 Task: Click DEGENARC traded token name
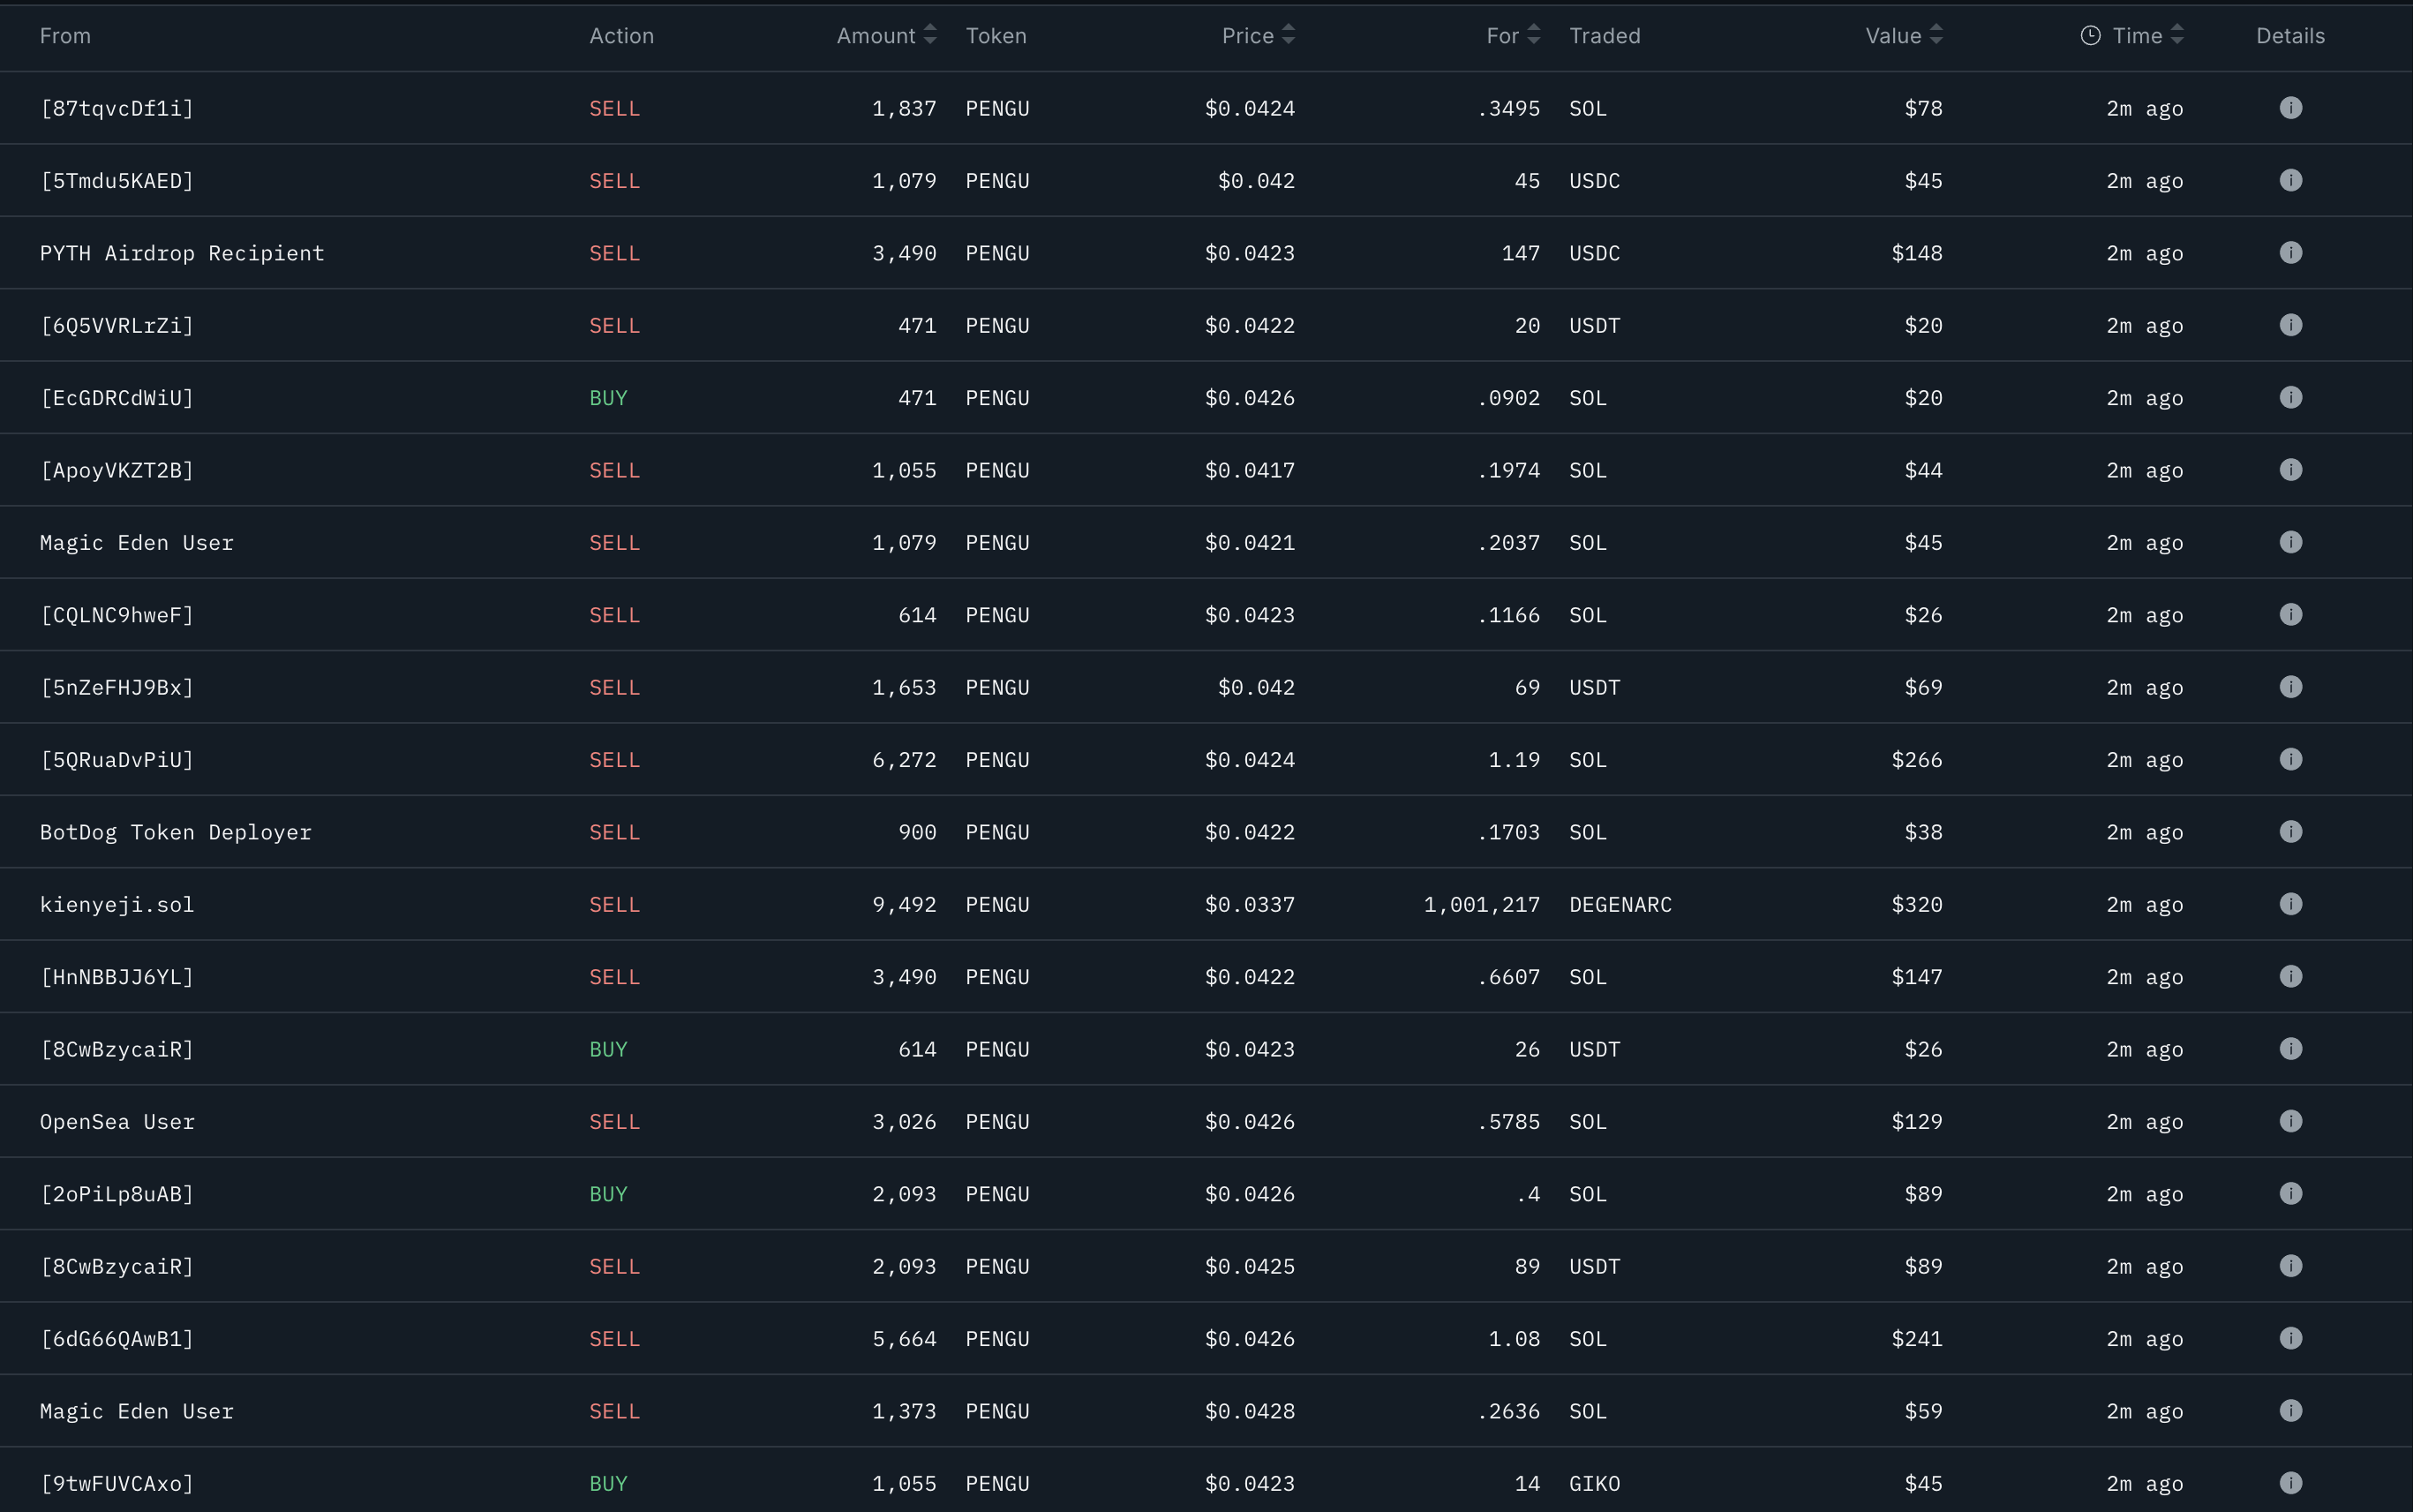[x=1620, y=905]
